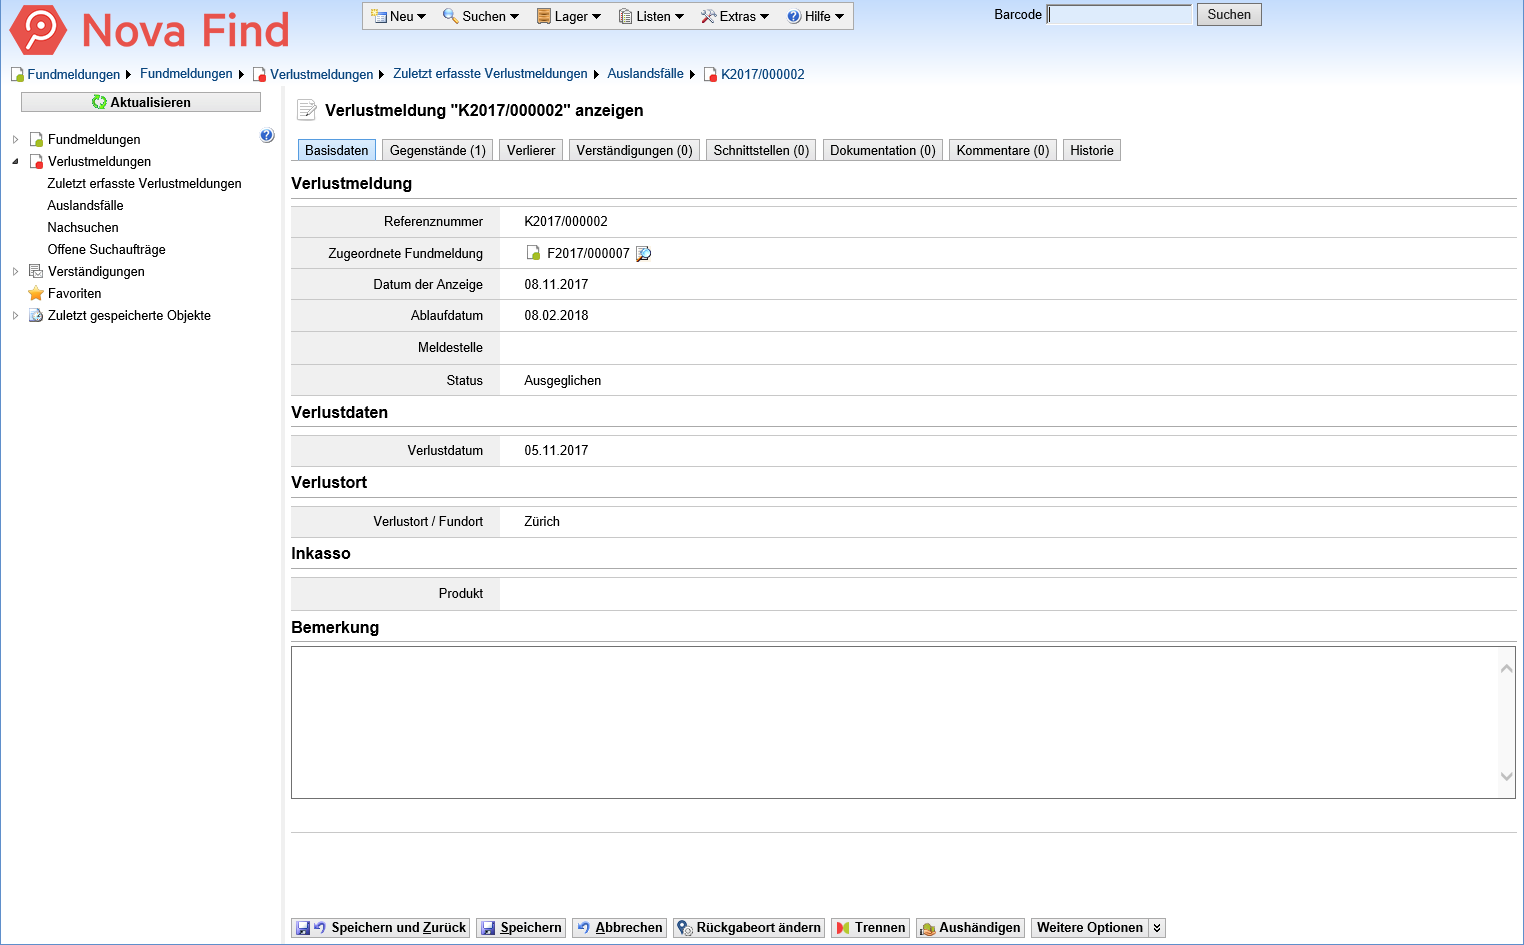Click the Verständigungen tree icon

pos(36,272)
